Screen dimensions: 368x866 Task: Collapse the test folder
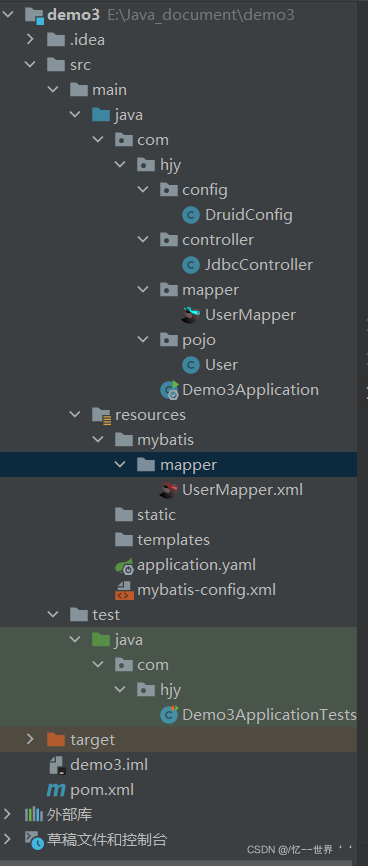tap(53, 615)
